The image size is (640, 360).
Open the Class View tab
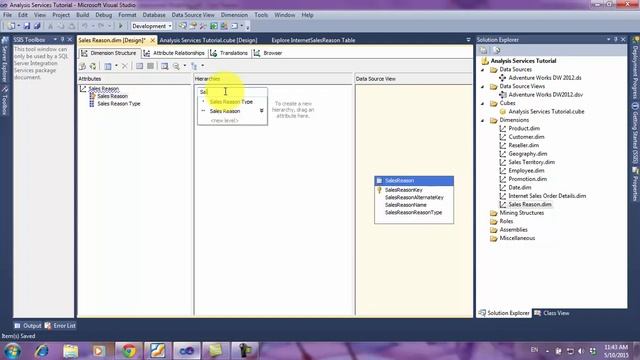(x=551, y=313)
